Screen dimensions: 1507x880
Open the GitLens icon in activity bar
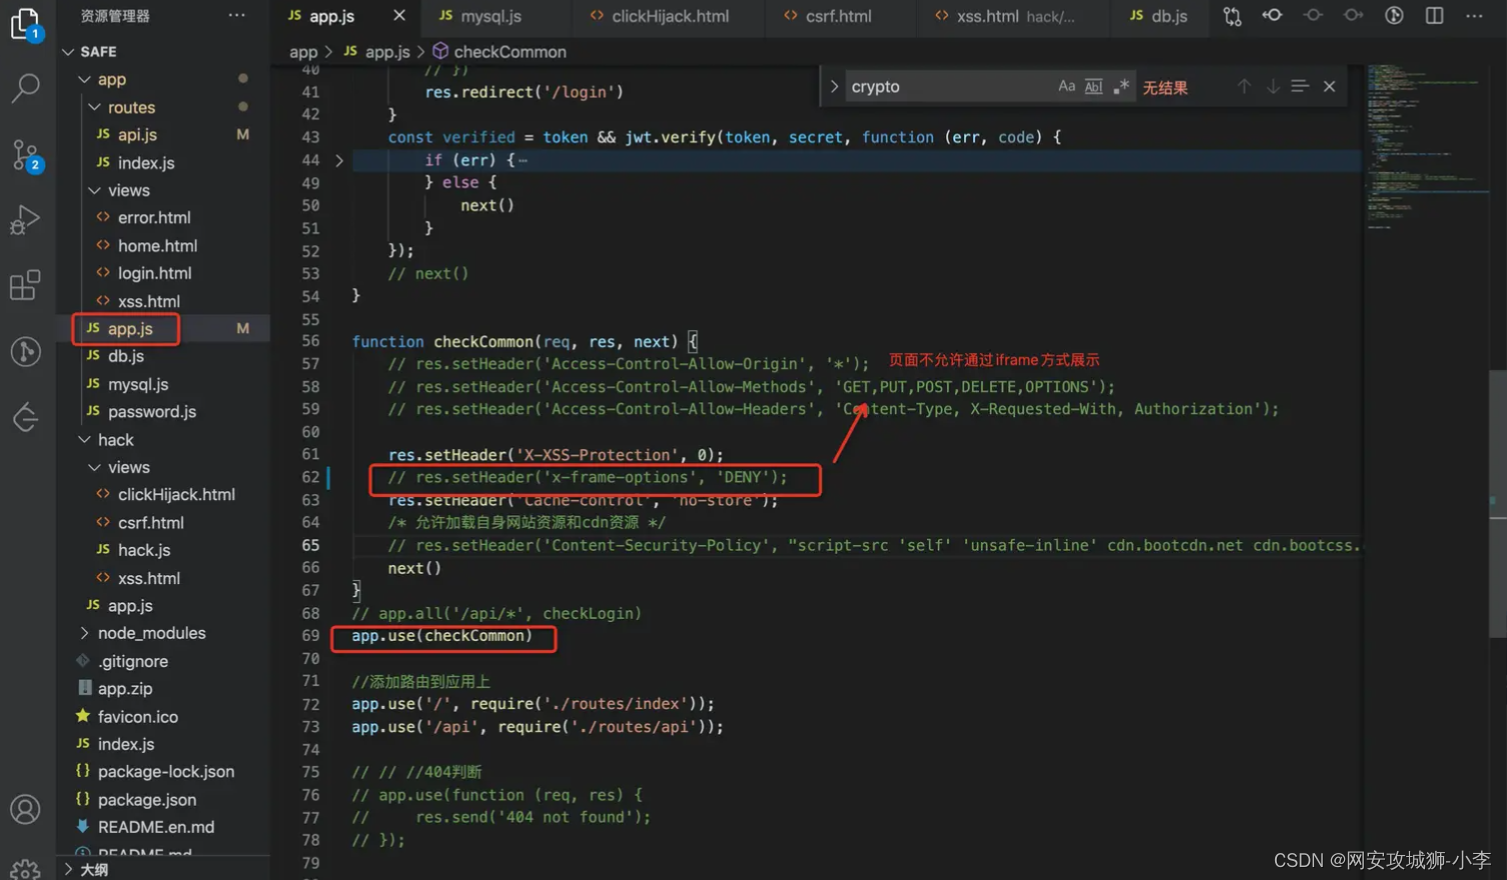click(x=25, y=351)
